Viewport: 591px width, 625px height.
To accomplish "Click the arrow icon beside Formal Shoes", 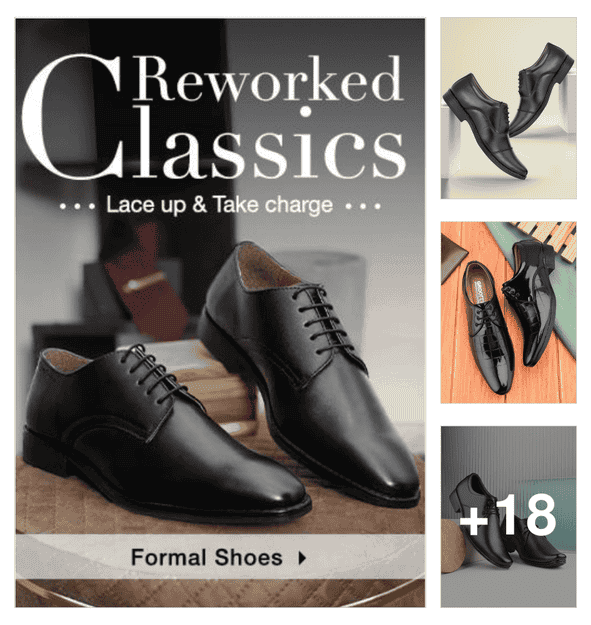I will point(302,558).
